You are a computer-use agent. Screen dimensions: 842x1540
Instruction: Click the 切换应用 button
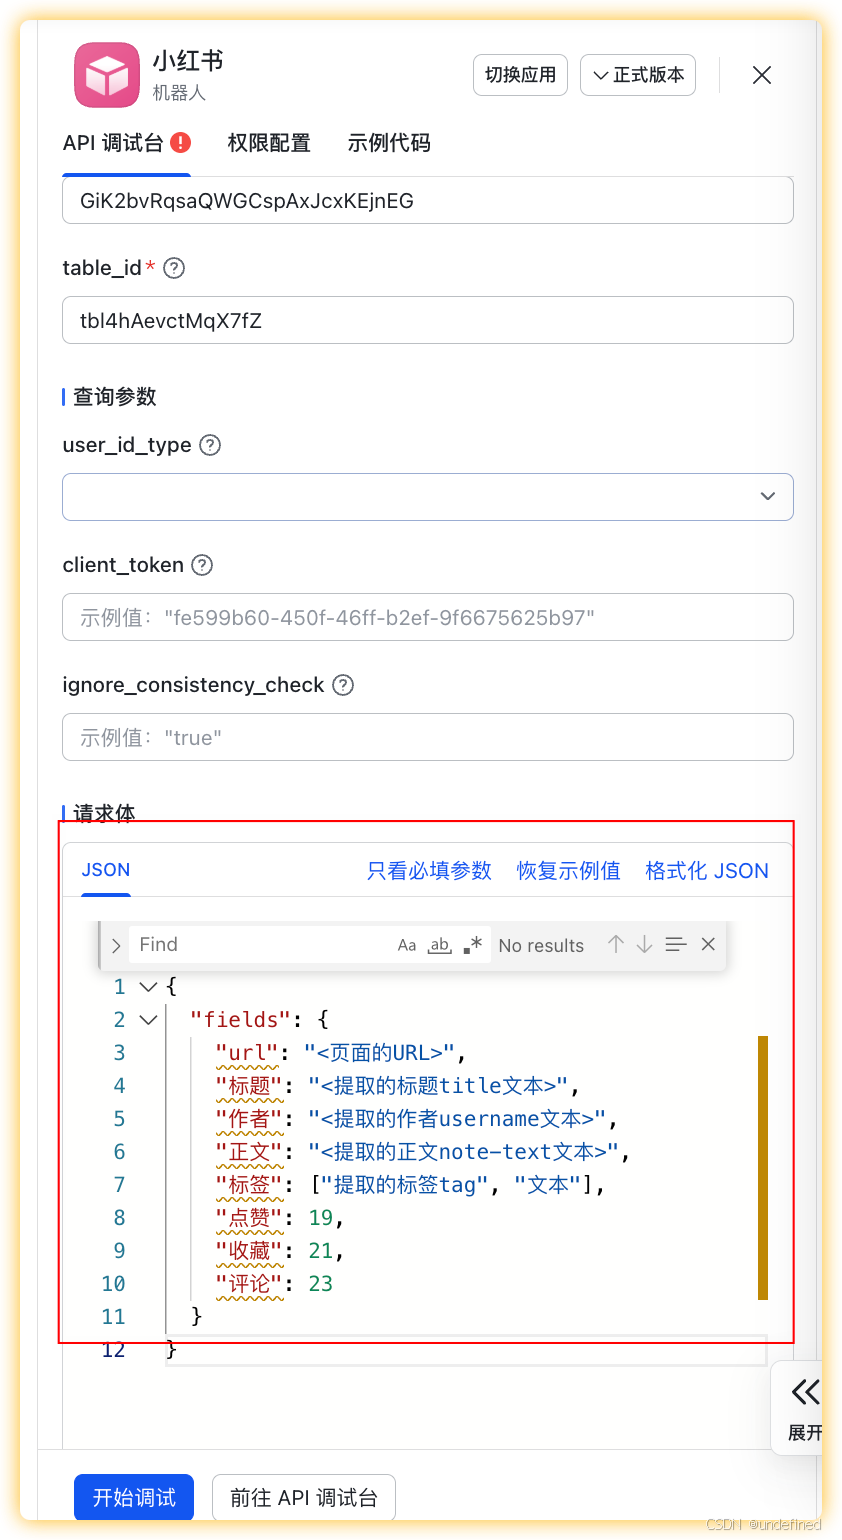520,75
